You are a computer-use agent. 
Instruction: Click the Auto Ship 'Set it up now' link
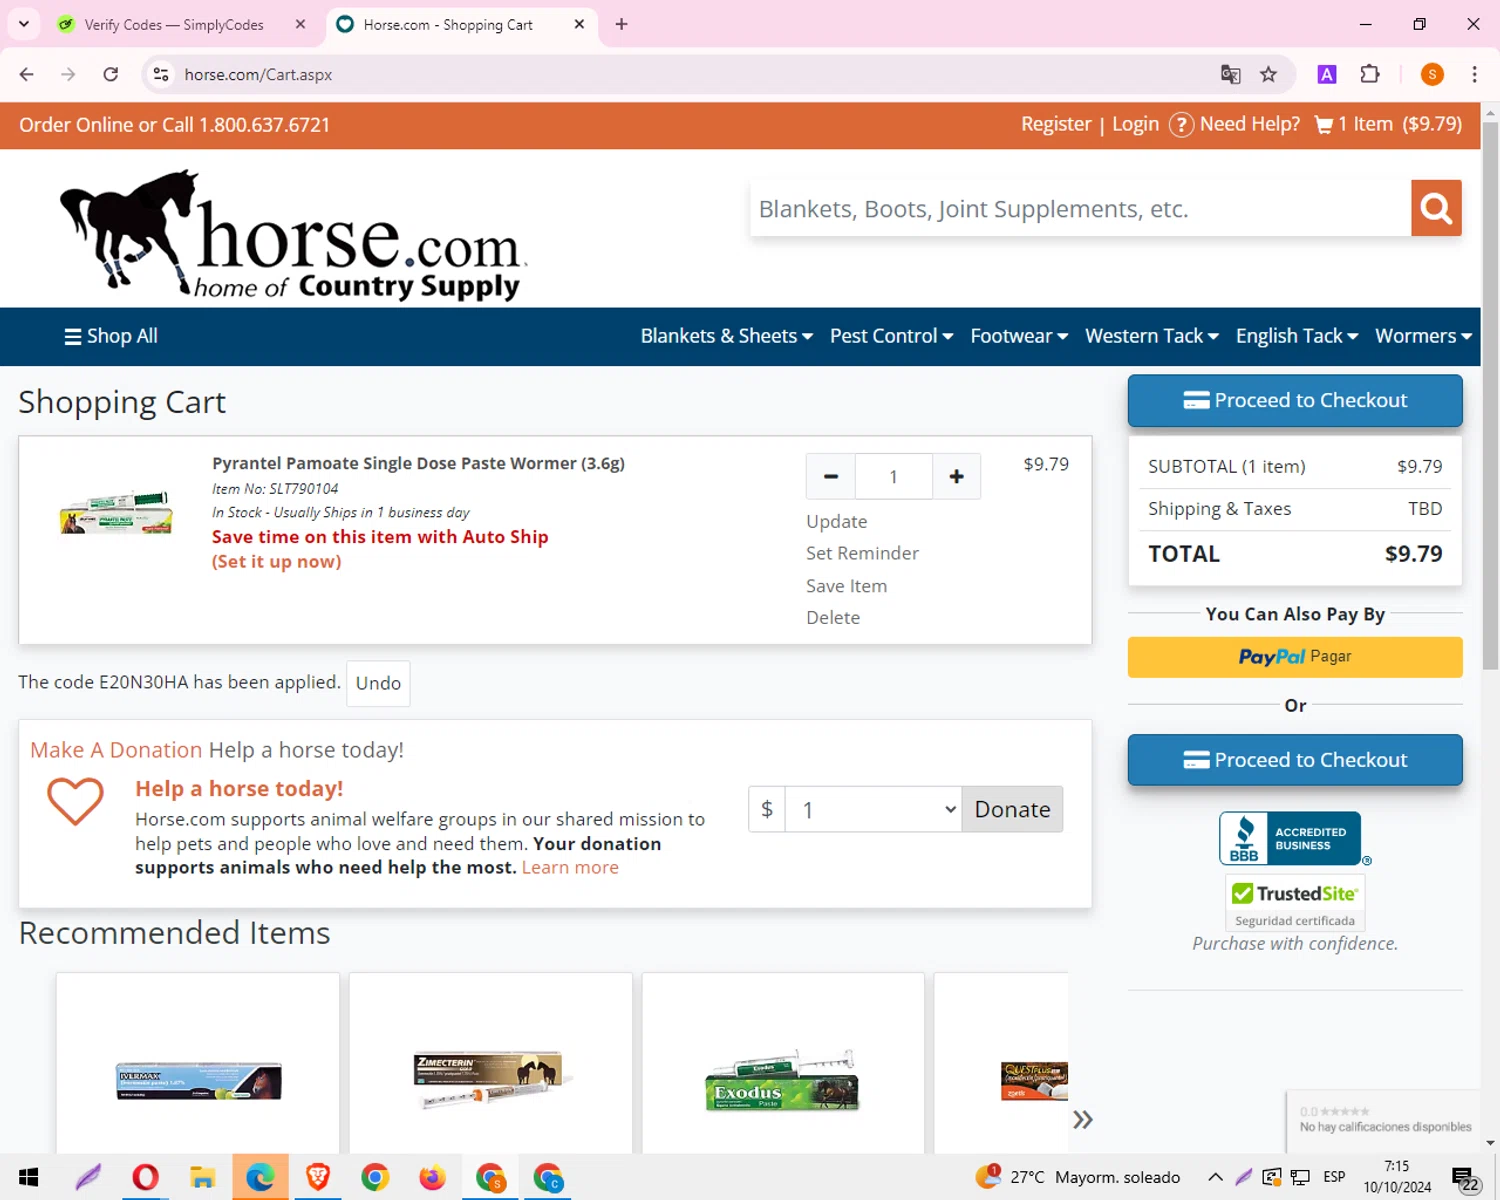pos(277,562)
